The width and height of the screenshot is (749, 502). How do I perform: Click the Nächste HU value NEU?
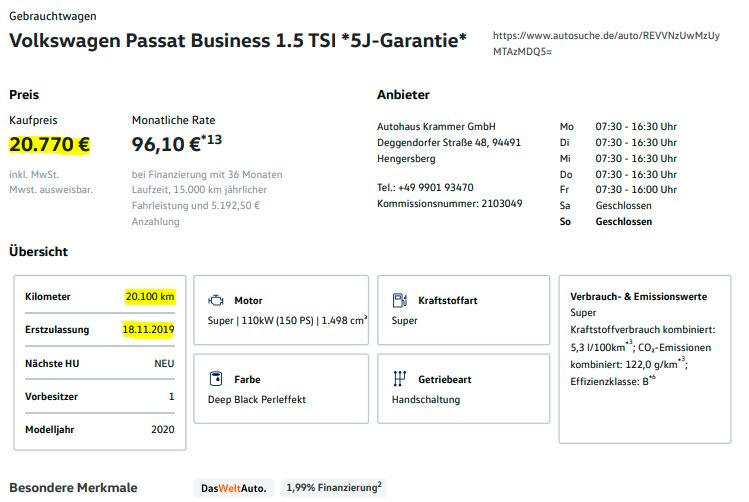click(x=164, y=363)
